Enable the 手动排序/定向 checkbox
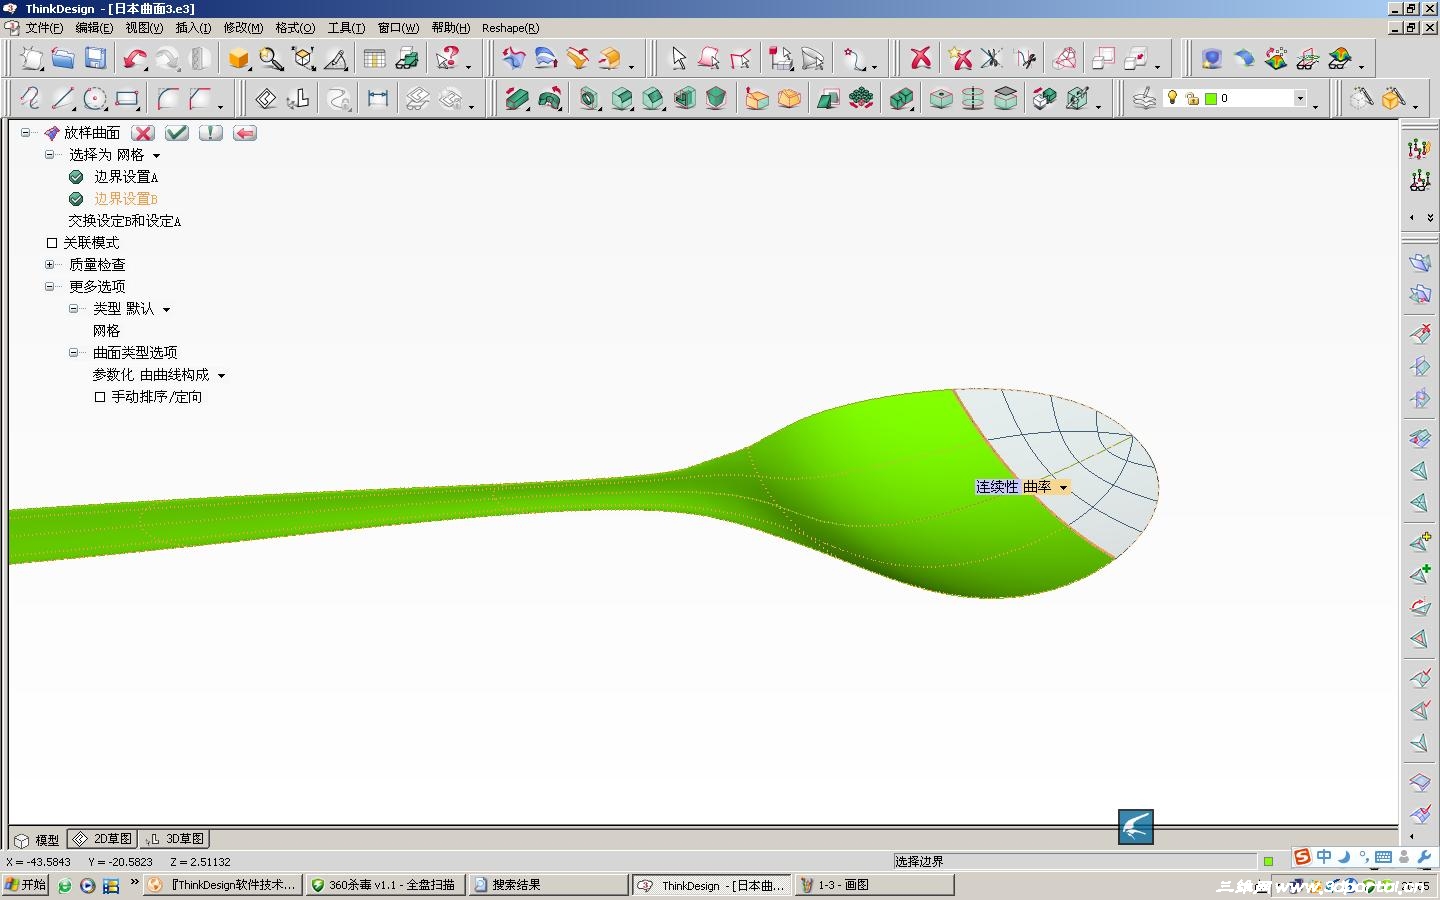Image resolution: width=1440 pixels, height=900 pixels. (x=100, y=397)
